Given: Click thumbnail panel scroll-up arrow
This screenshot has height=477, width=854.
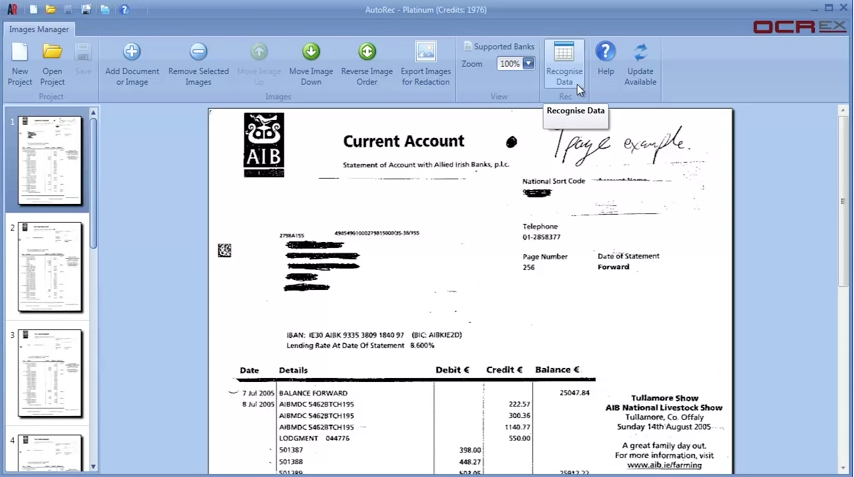Looking at the screenshot, I should click(x=93, y=113).
